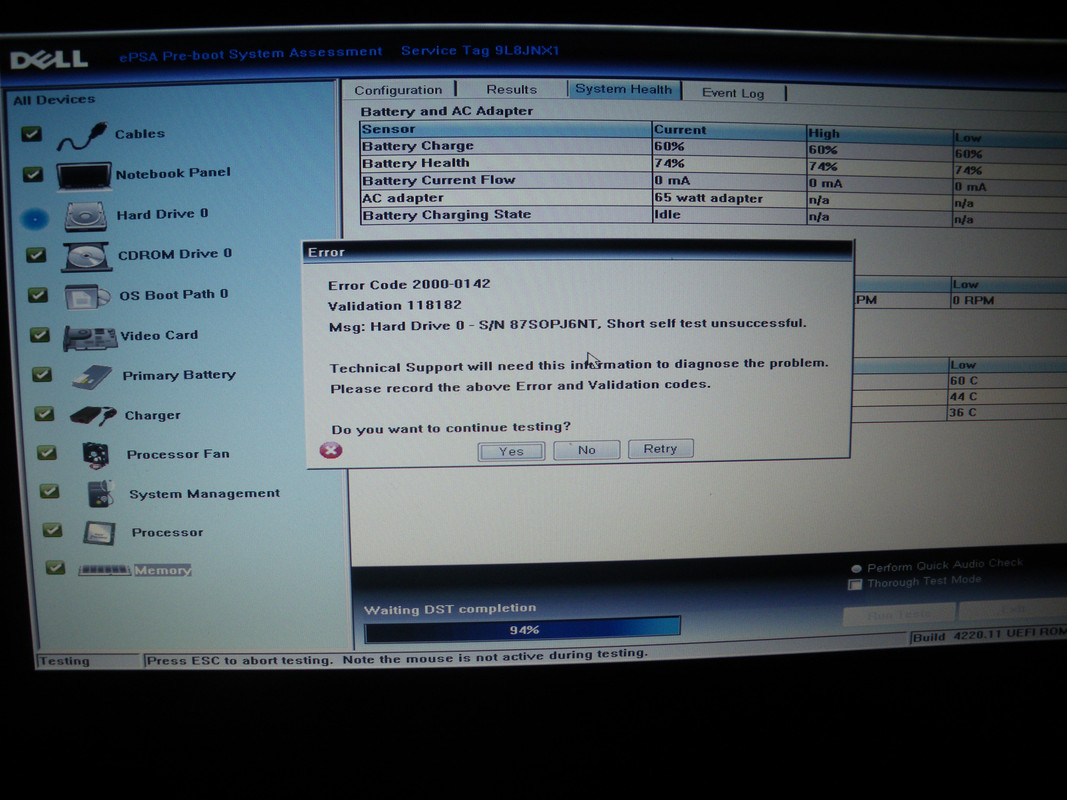Select the Hard Drive 0 disk icon

[86, 216]
